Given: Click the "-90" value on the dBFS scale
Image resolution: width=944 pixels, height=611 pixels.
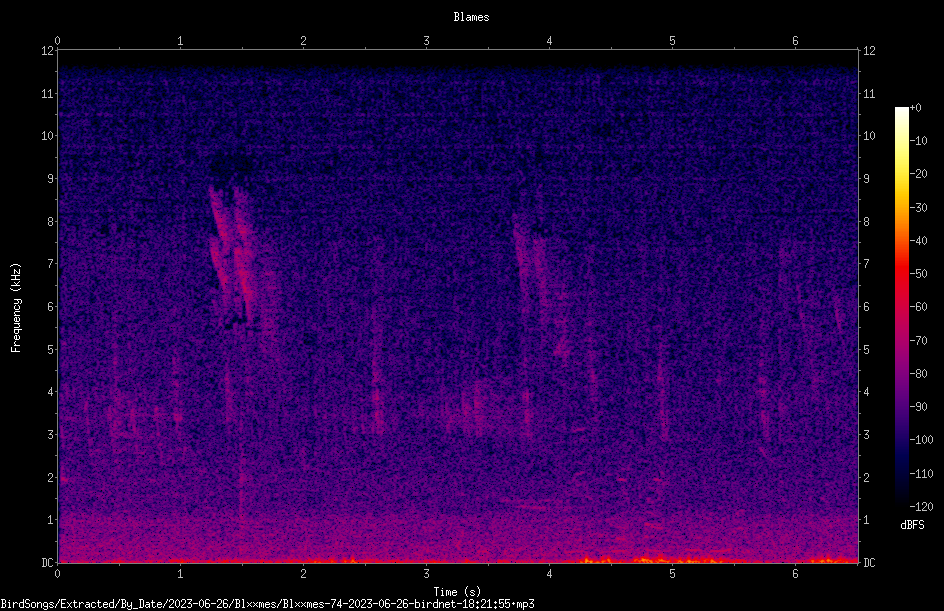Looking at the screenshot, I should pyautogui.click(x=918, y=407).
